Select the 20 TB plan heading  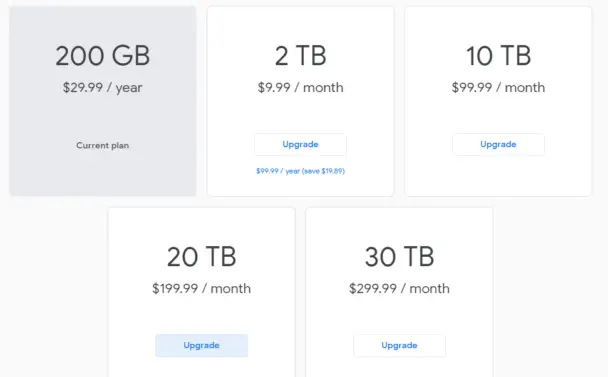pos(202,256)
